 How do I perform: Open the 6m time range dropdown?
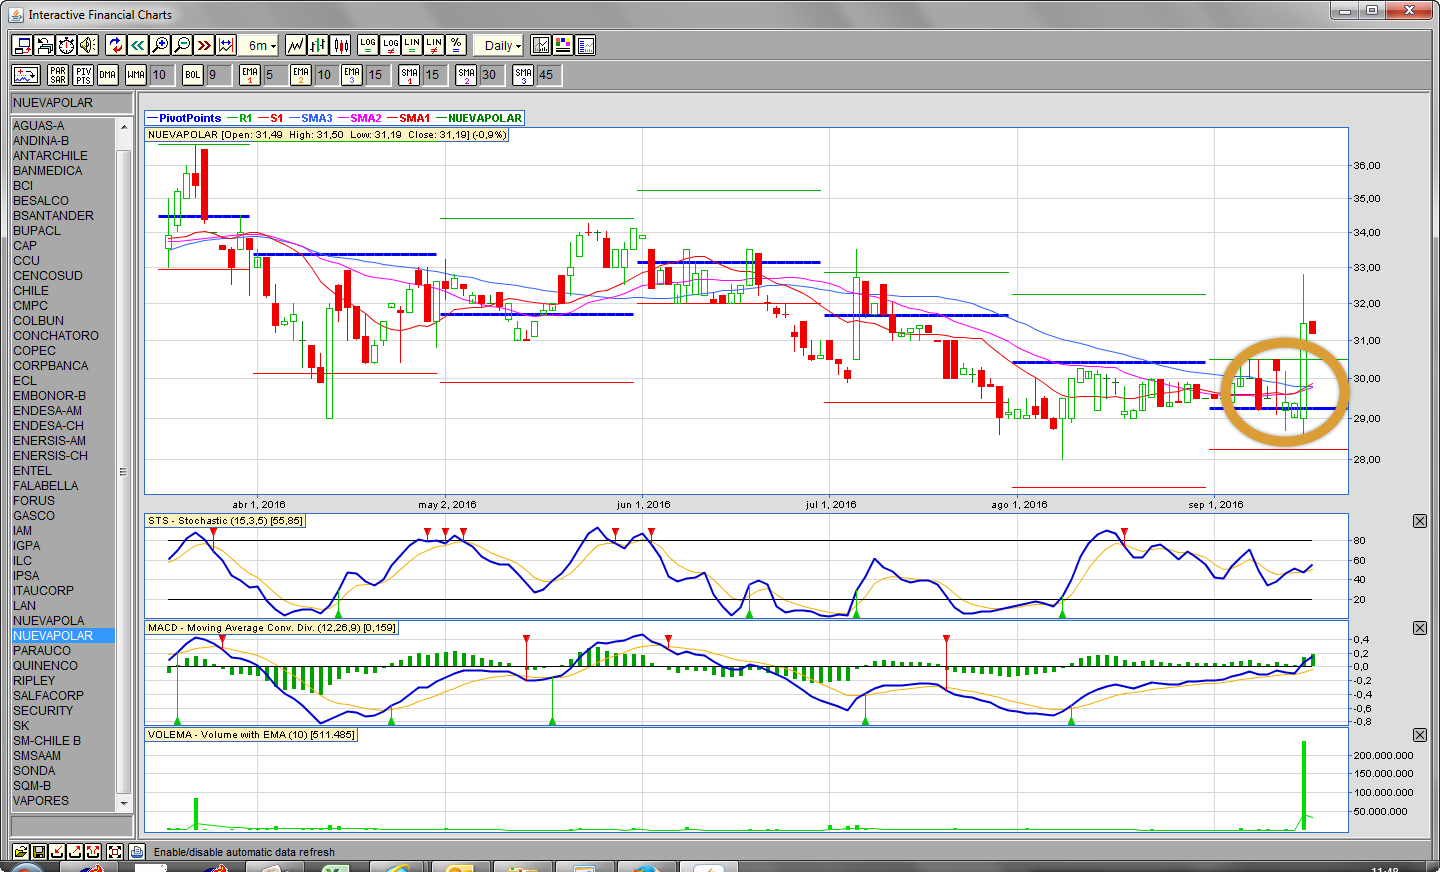tap(261, 45)
